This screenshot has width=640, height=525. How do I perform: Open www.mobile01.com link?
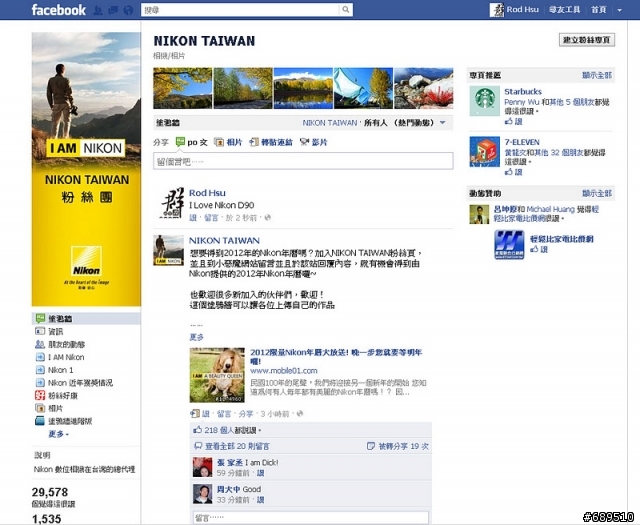click(284, 371)
